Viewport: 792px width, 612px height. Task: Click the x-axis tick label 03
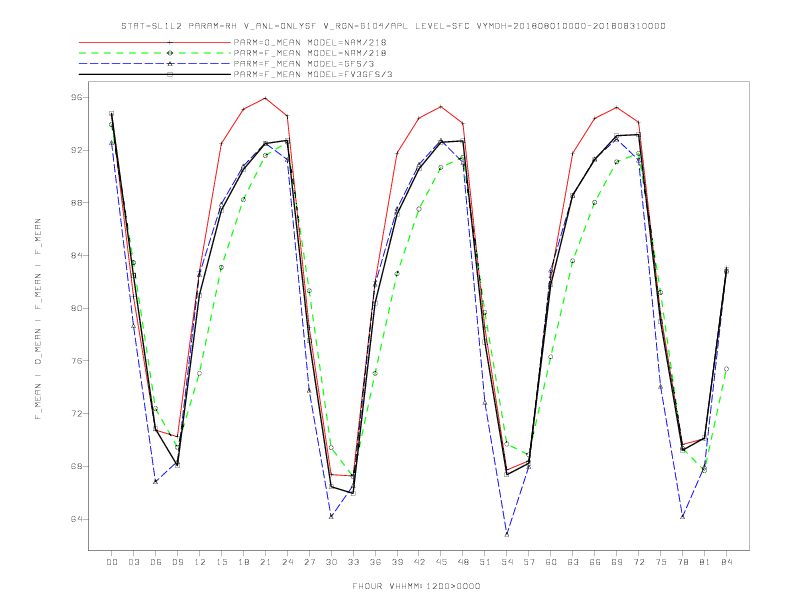[134, 562]
